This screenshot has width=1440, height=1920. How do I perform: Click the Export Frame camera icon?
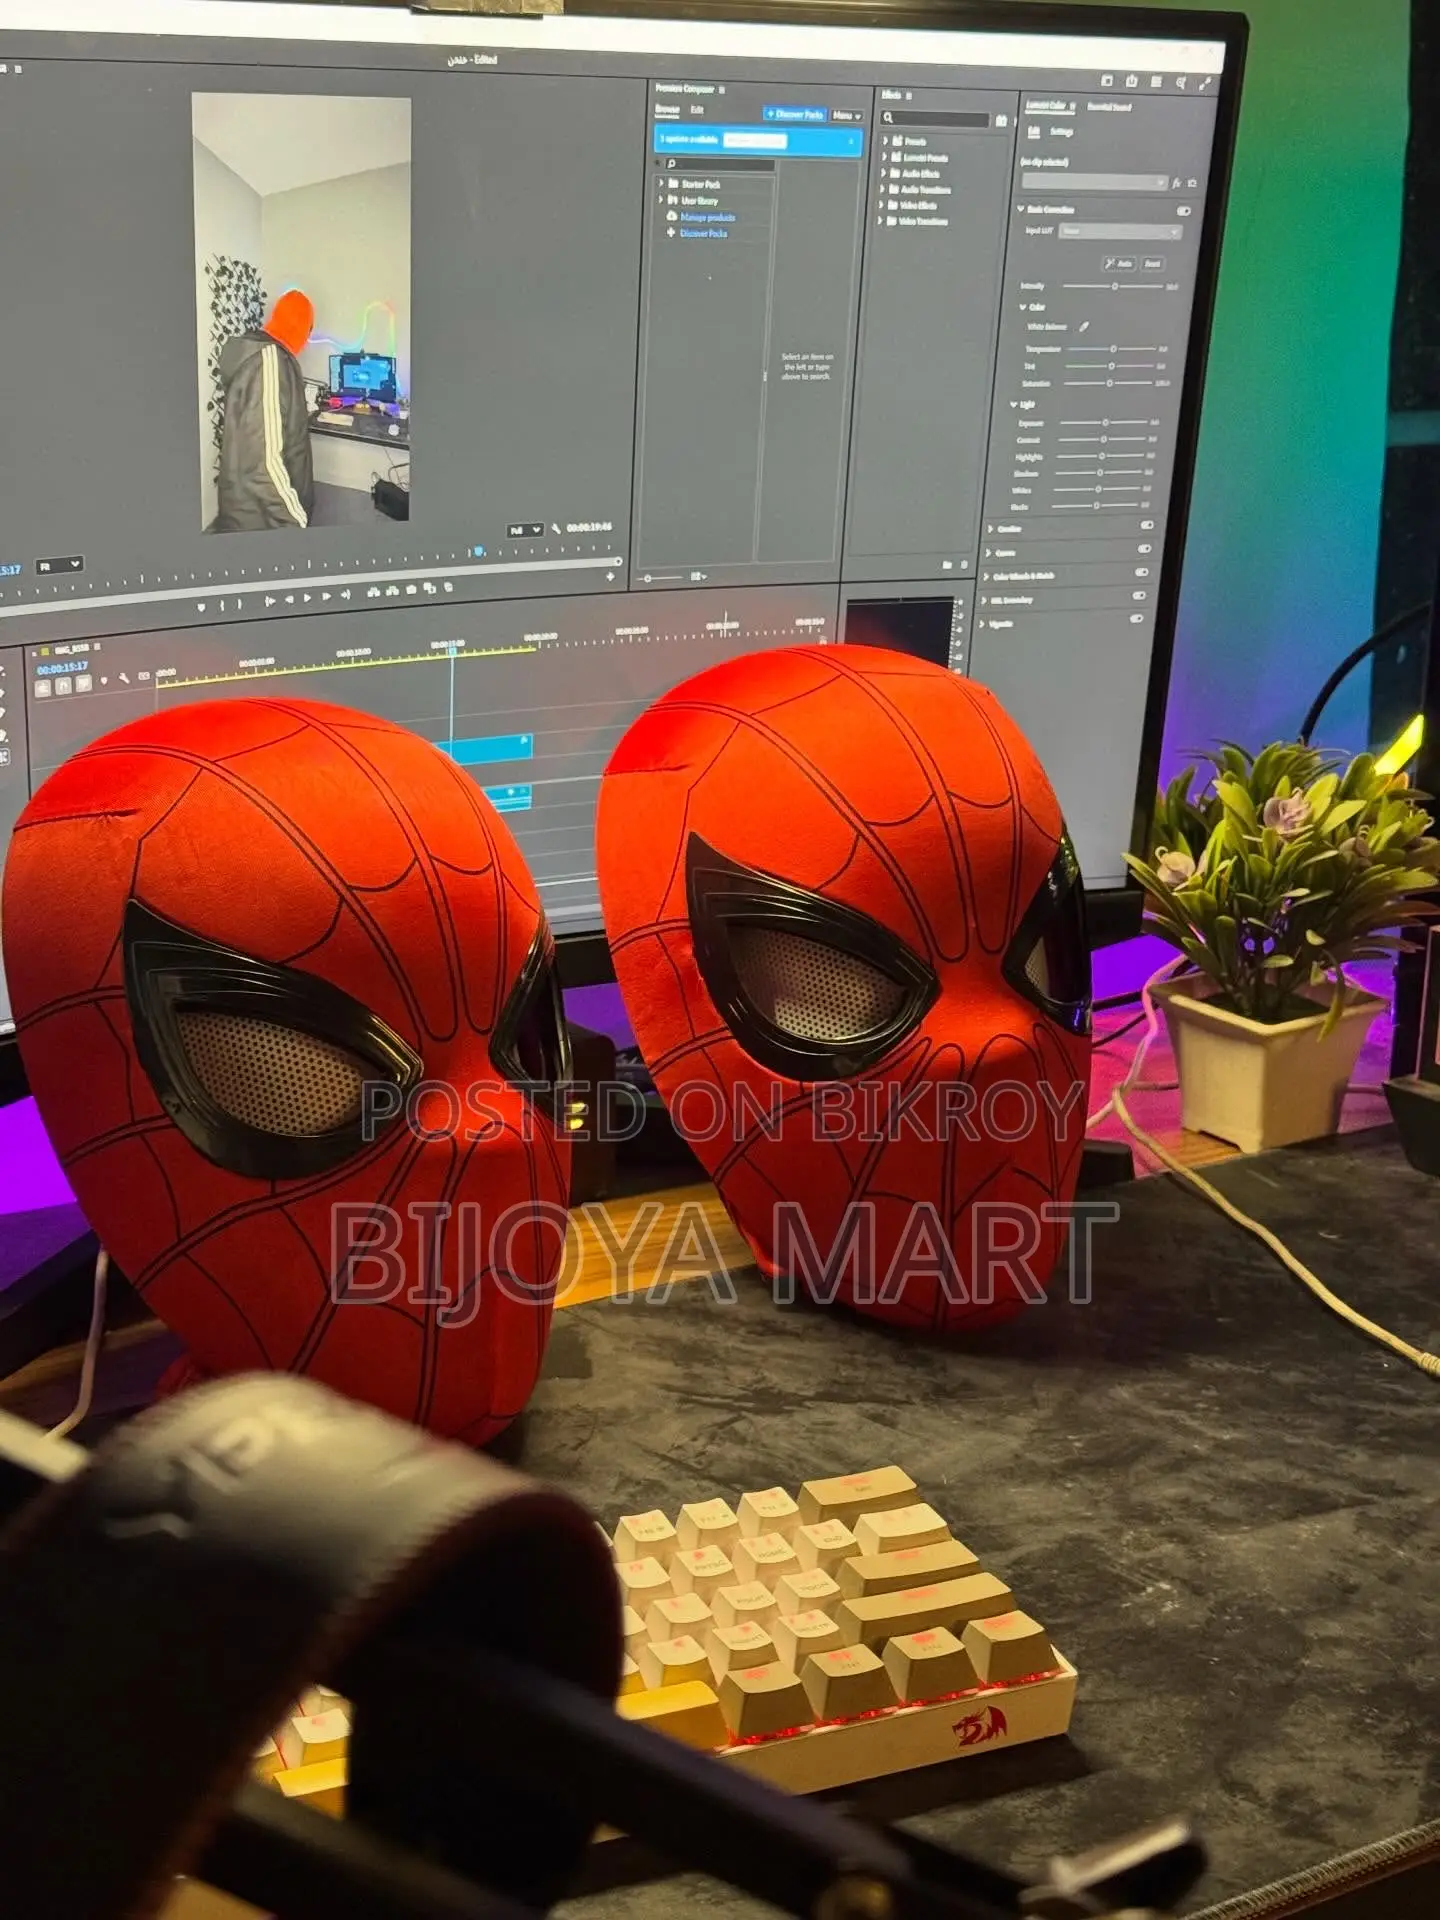click(x=411, y=589)
